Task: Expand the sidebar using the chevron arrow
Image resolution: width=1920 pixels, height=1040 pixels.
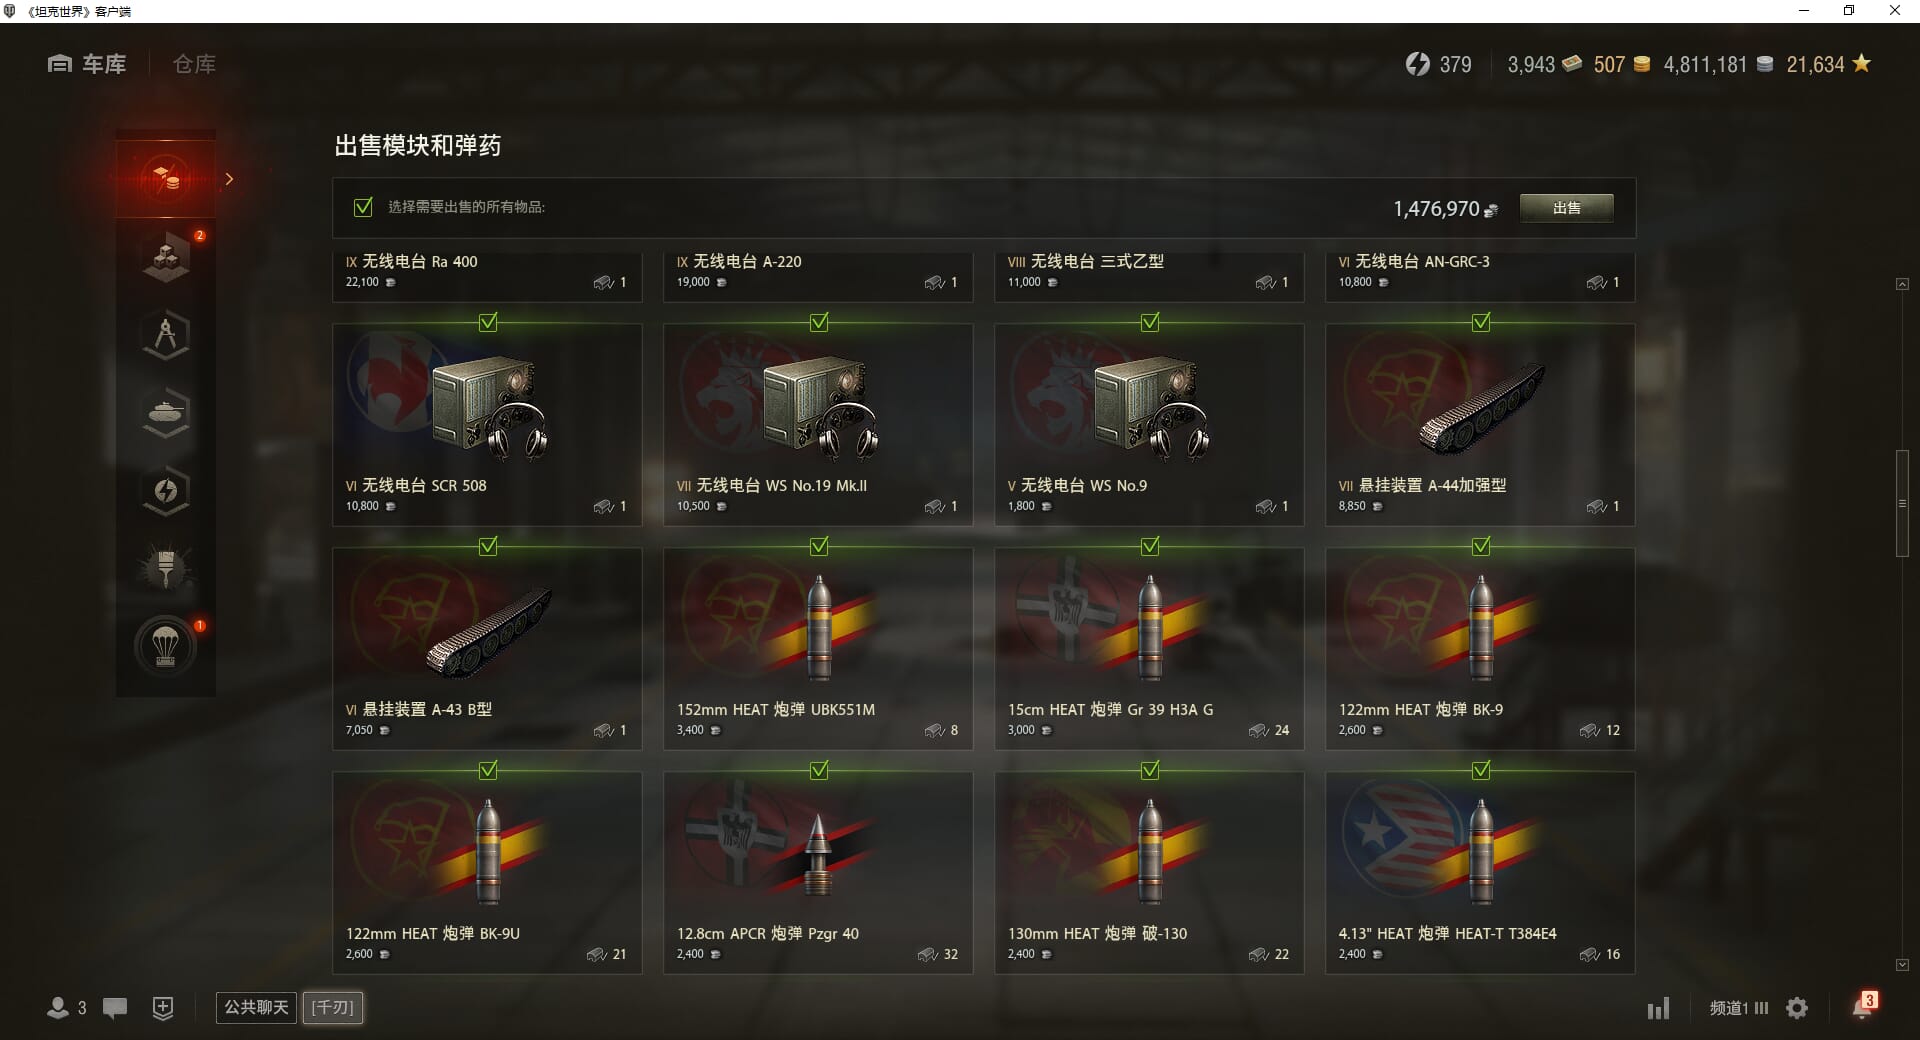Action: coord(229,179)
